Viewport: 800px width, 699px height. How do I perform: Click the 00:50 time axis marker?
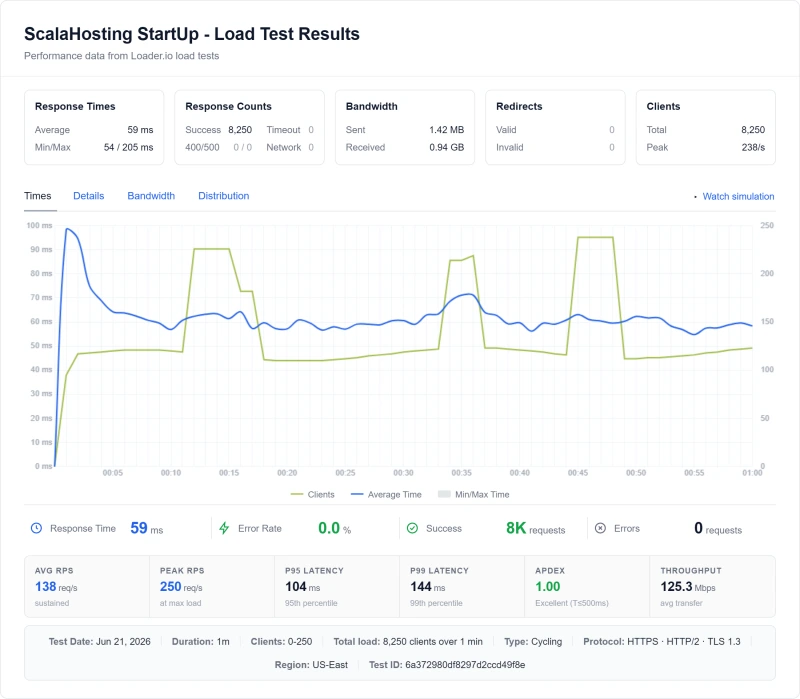636,473
